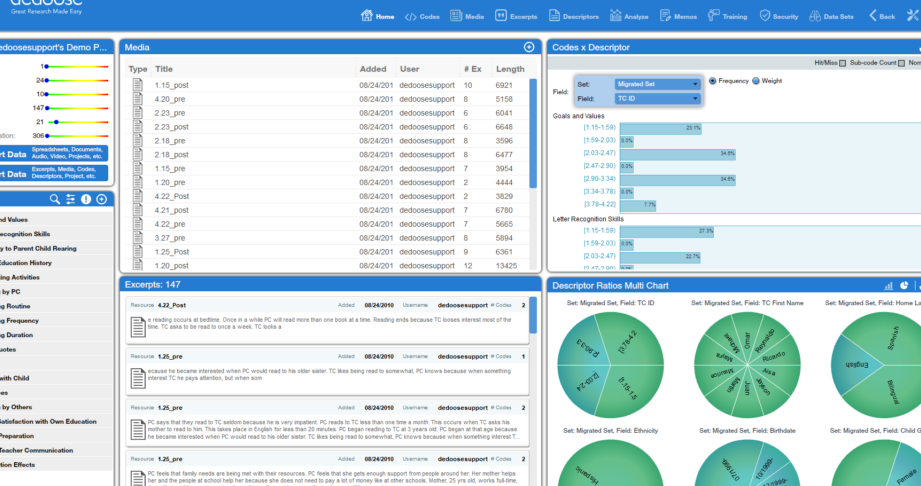Switch descriptor ratios to pie chart icon
The width and height of the screenshot is (921, 486).
click(904, 286)
